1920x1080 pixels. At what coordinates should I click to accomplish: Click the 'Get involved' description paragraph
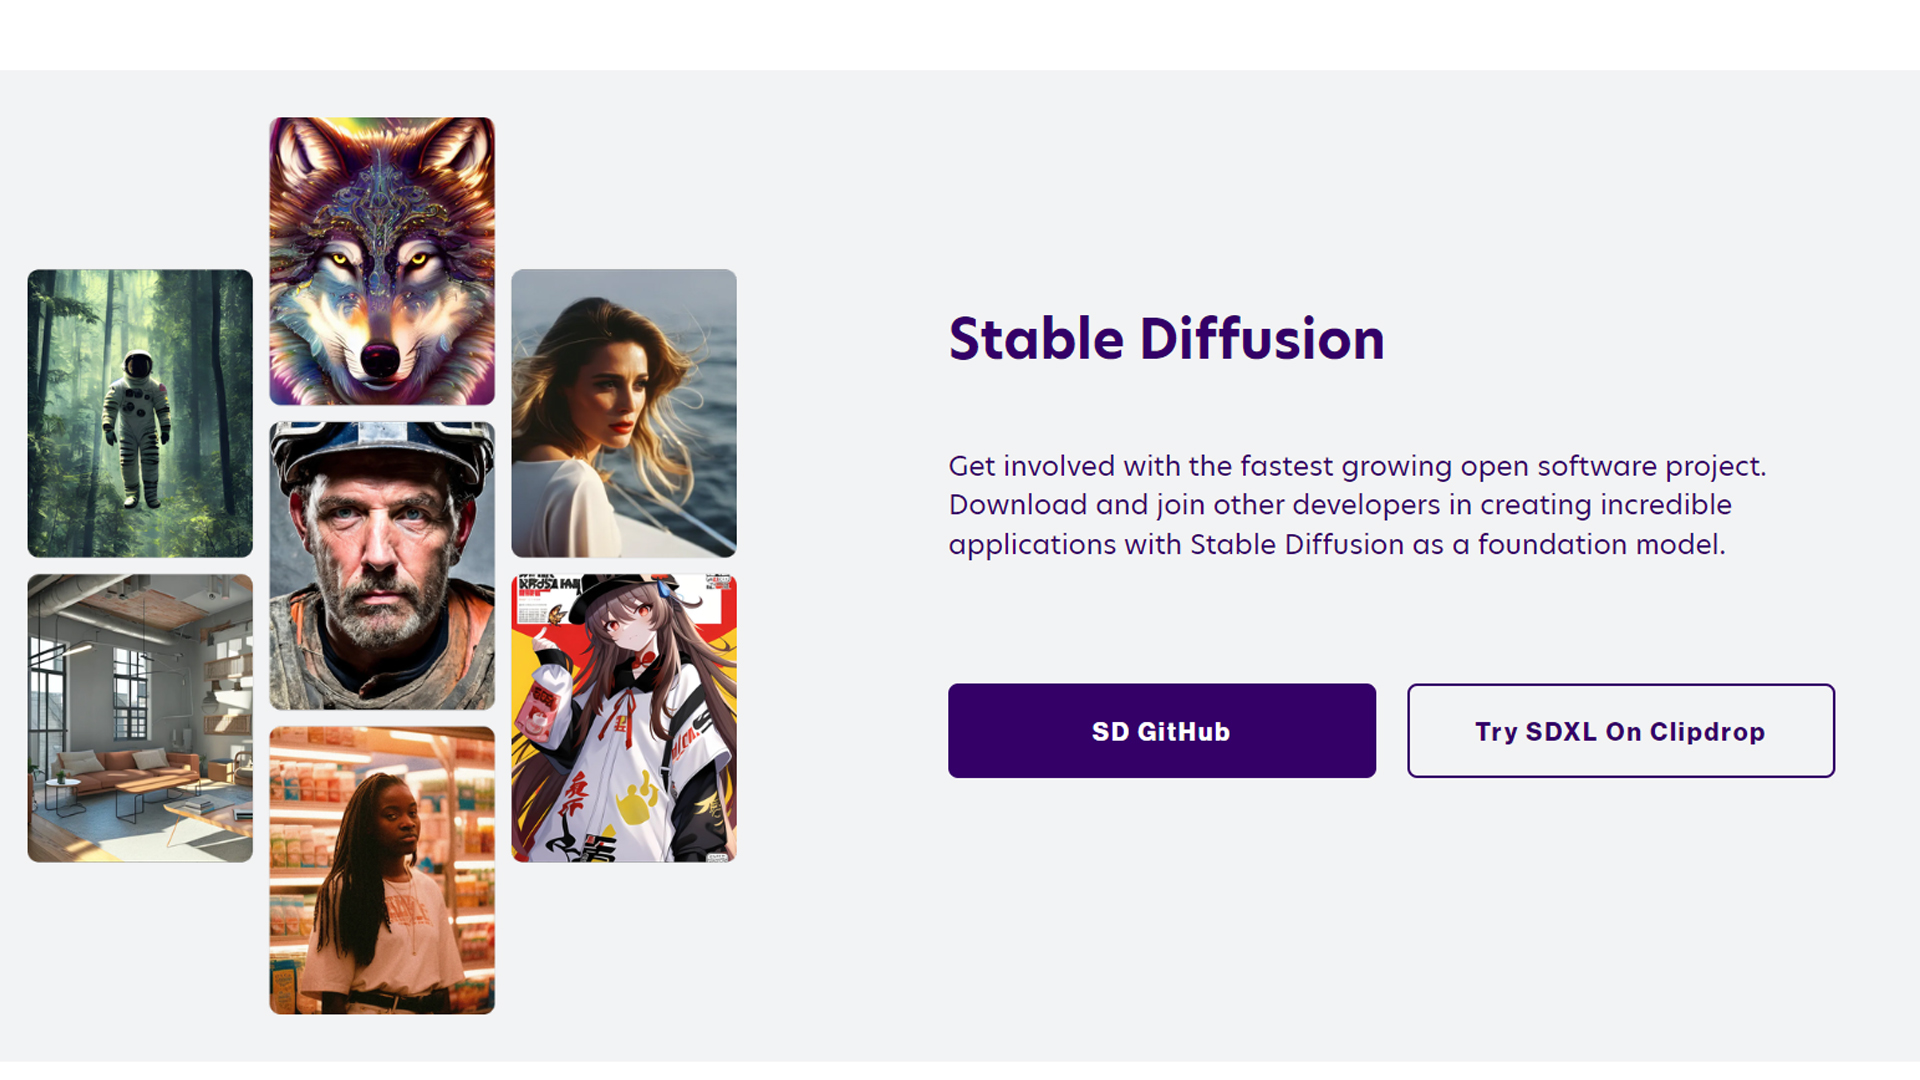(x=1357, y=505)
